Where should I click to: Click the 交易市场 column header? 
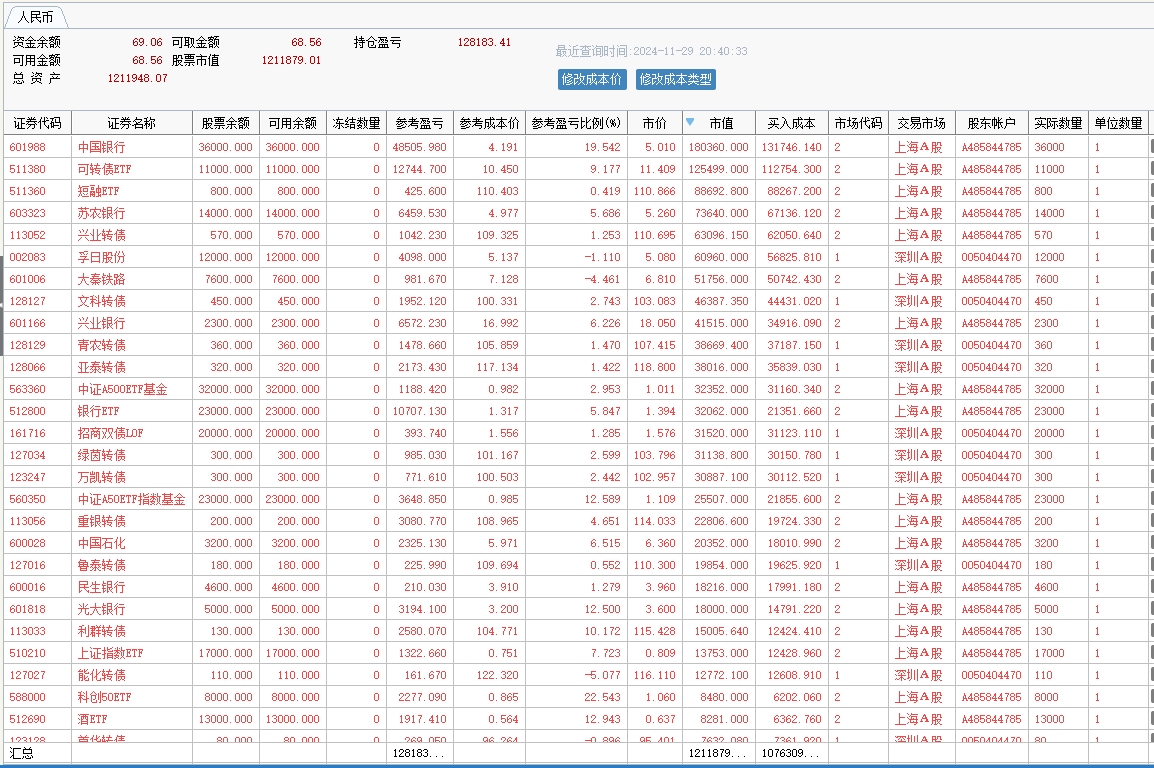click(920, 123)
